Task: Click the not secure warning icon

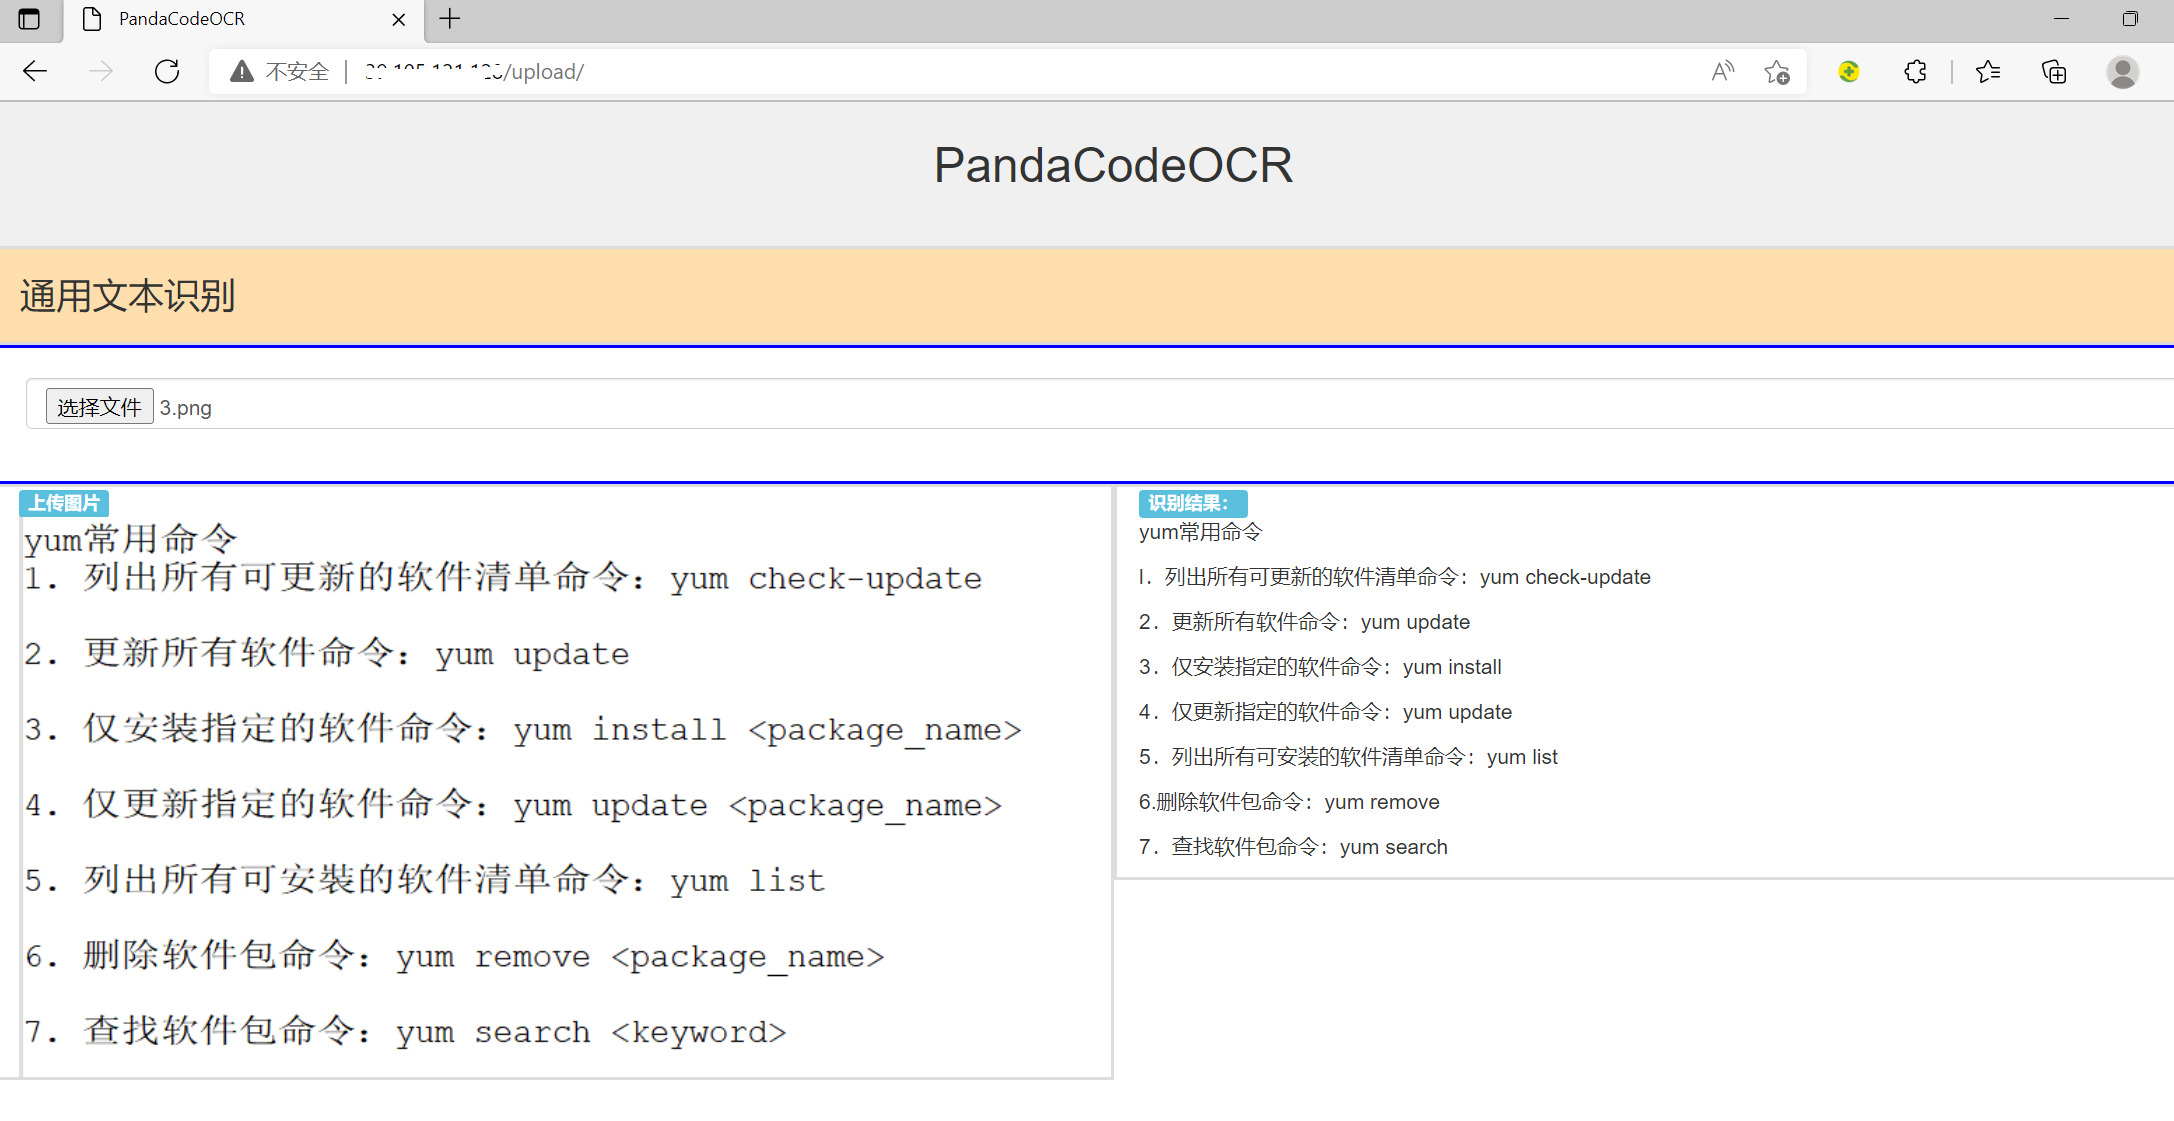Action: click(x=241, y=71)
